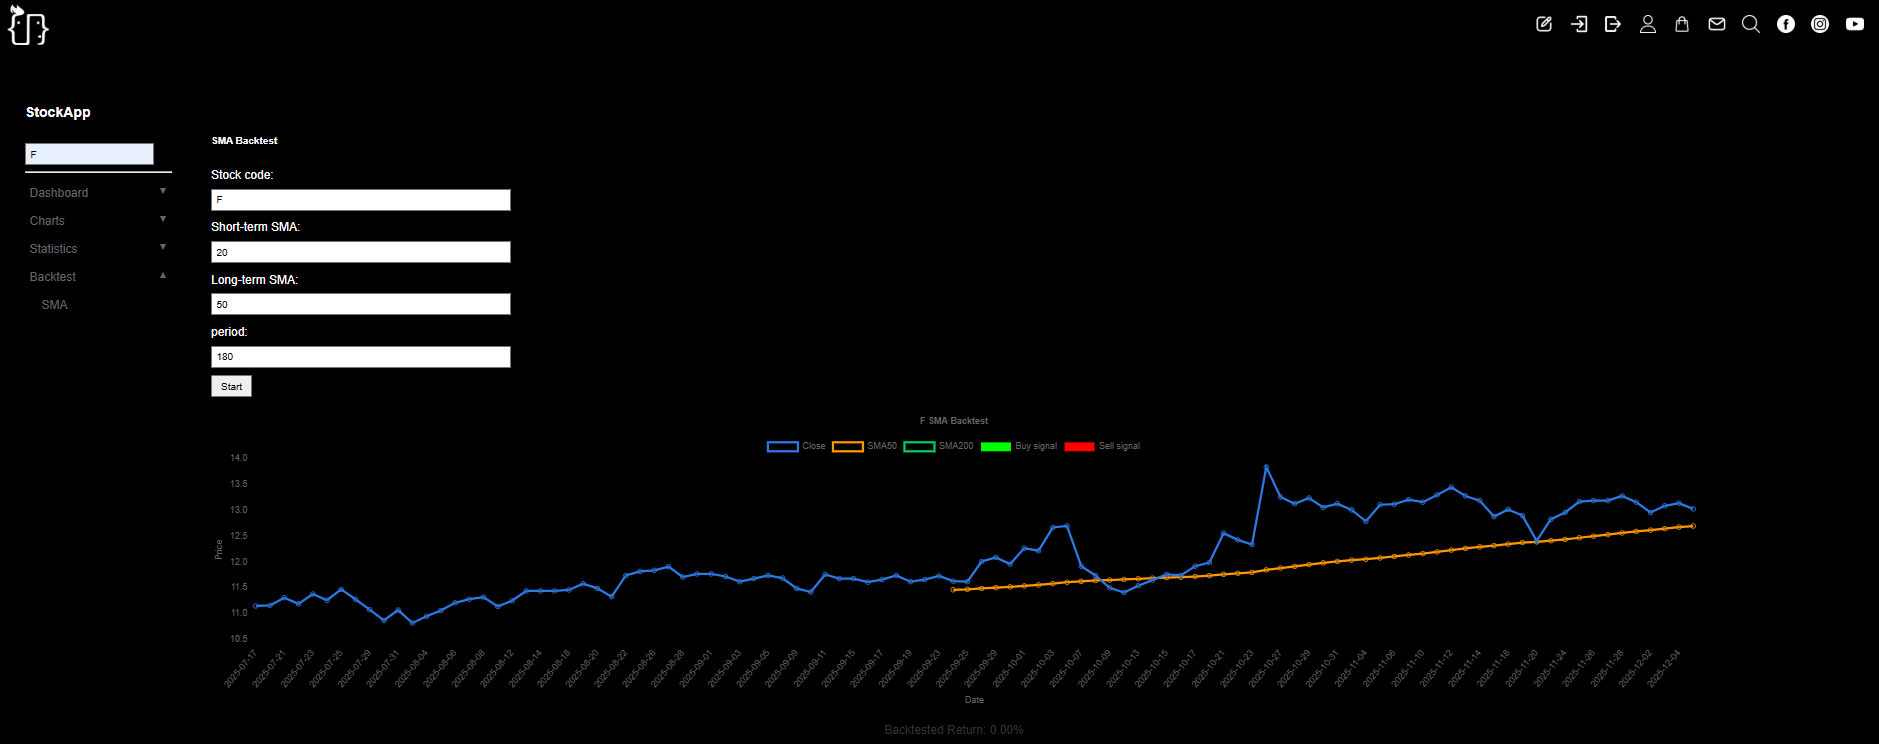Click the Short-term SMA input field

360,252
